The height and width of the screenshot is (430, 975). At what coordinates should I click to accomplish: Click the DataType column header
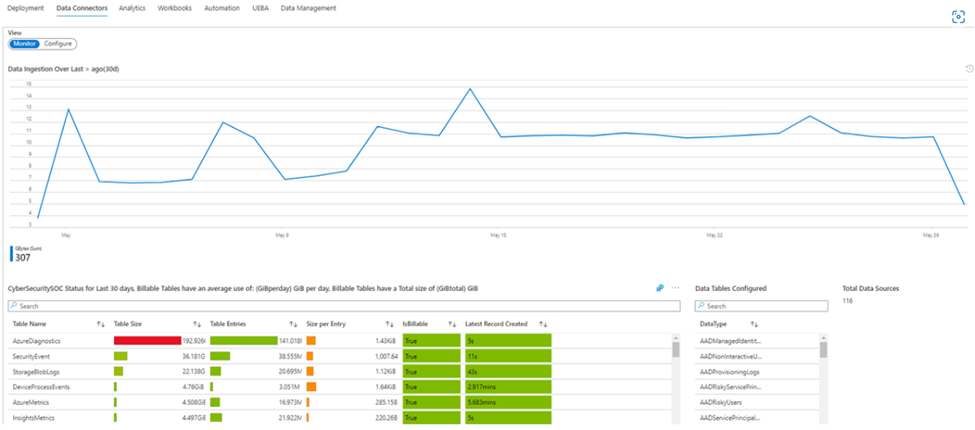pyautogui.click(x=713, y=324)
